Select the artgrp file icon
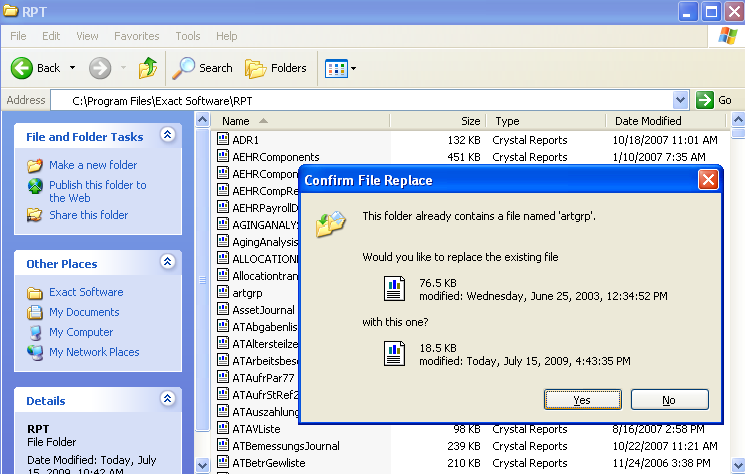745x474 pixels. click(x=223, y=292)
